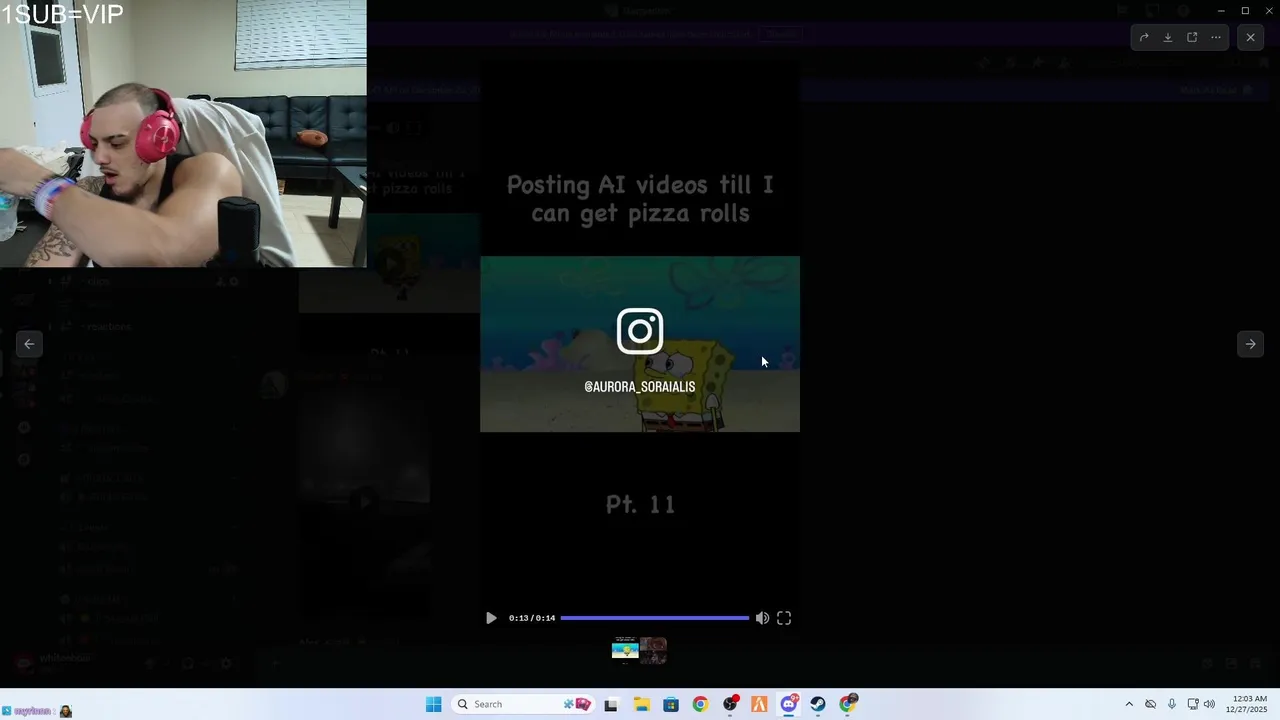Open Steam from the taskbar
Viewport: 1280px width, 720px height.
click(818, 704)
